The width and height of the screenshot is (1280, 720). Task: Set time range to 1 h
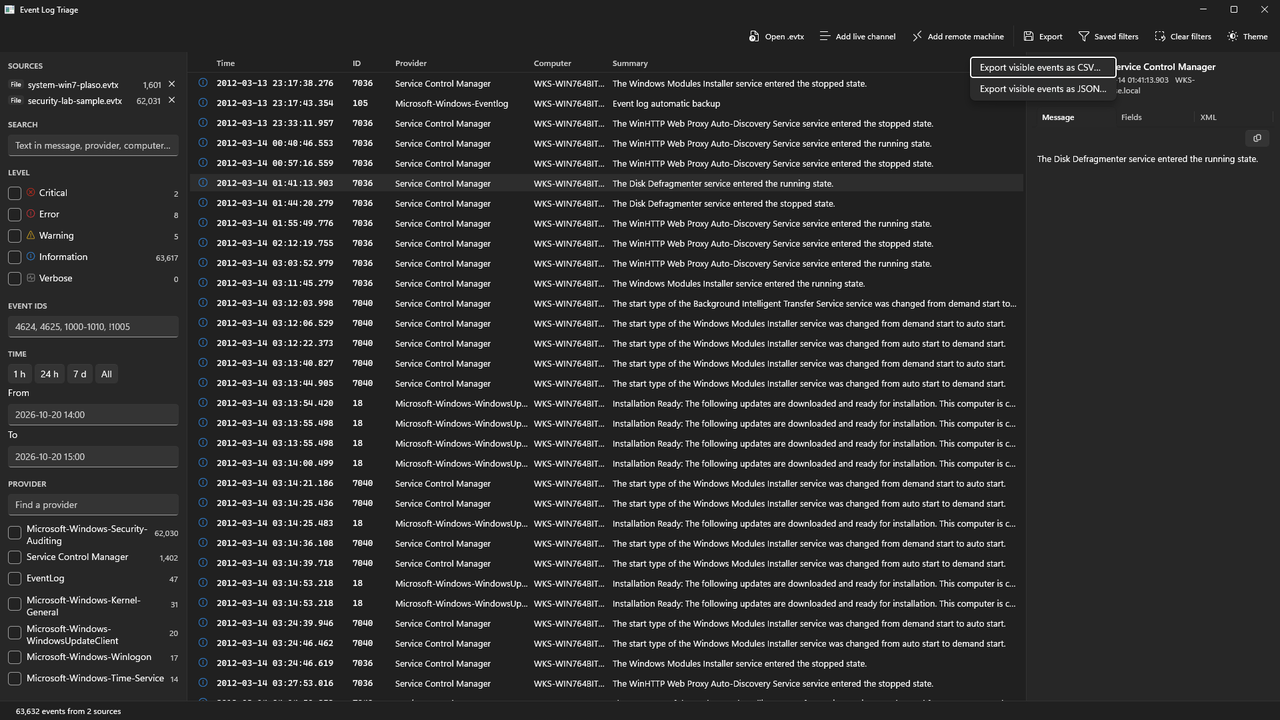click(19, 374)
